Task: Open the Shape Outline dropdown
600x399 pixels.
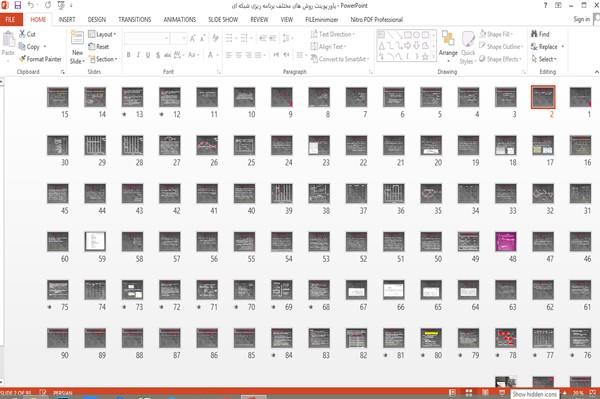Action: pyautogui.click(x=501, y=47)
